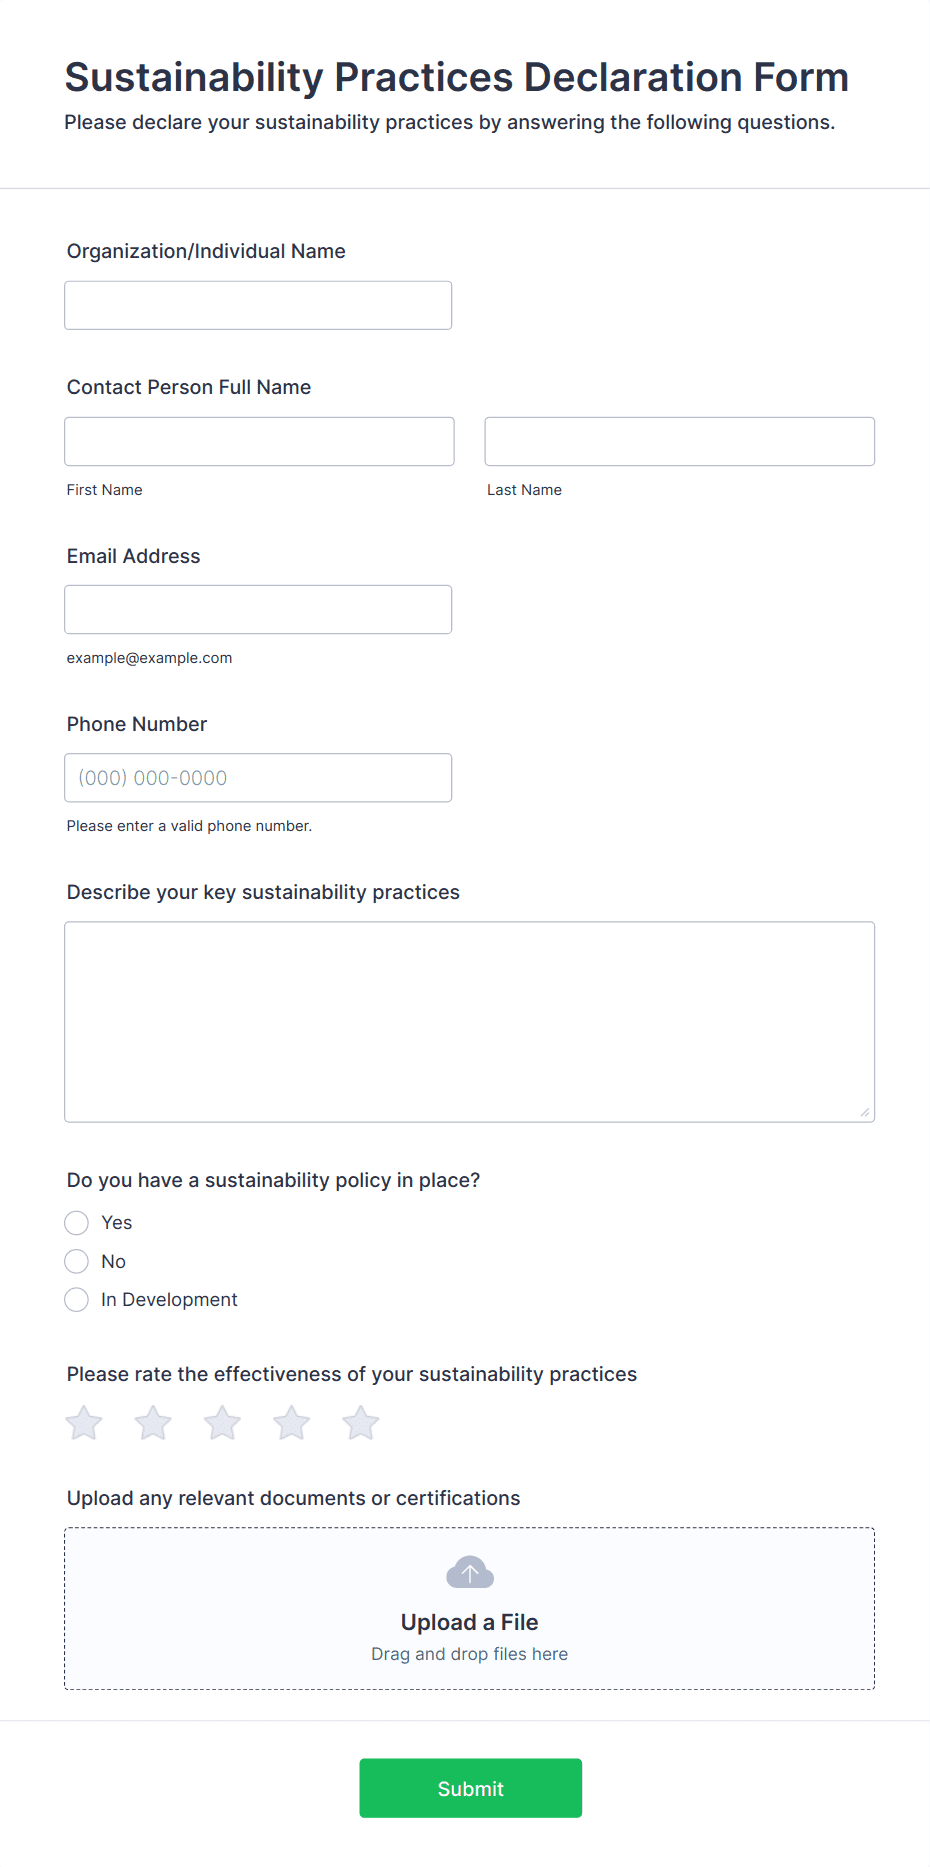930x1867 pixels.
Task: Grab the text area resize handle
Action: pyautogui.click(x=865, y=1112)
